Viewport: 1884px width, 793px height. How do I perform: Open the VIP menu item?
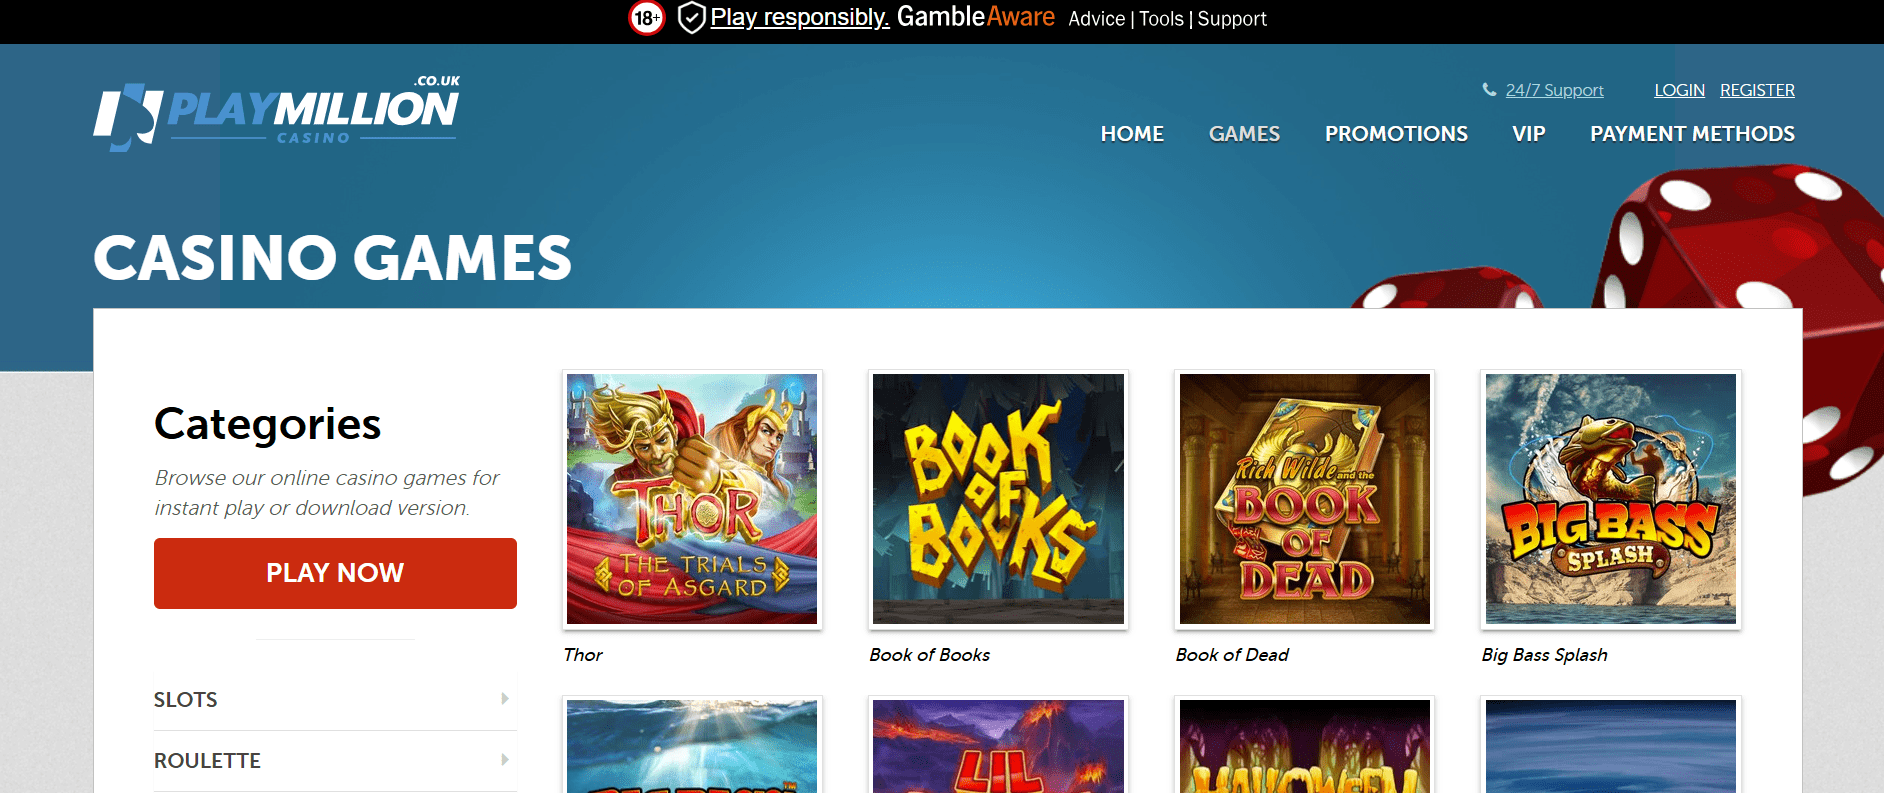point(1528,134)
